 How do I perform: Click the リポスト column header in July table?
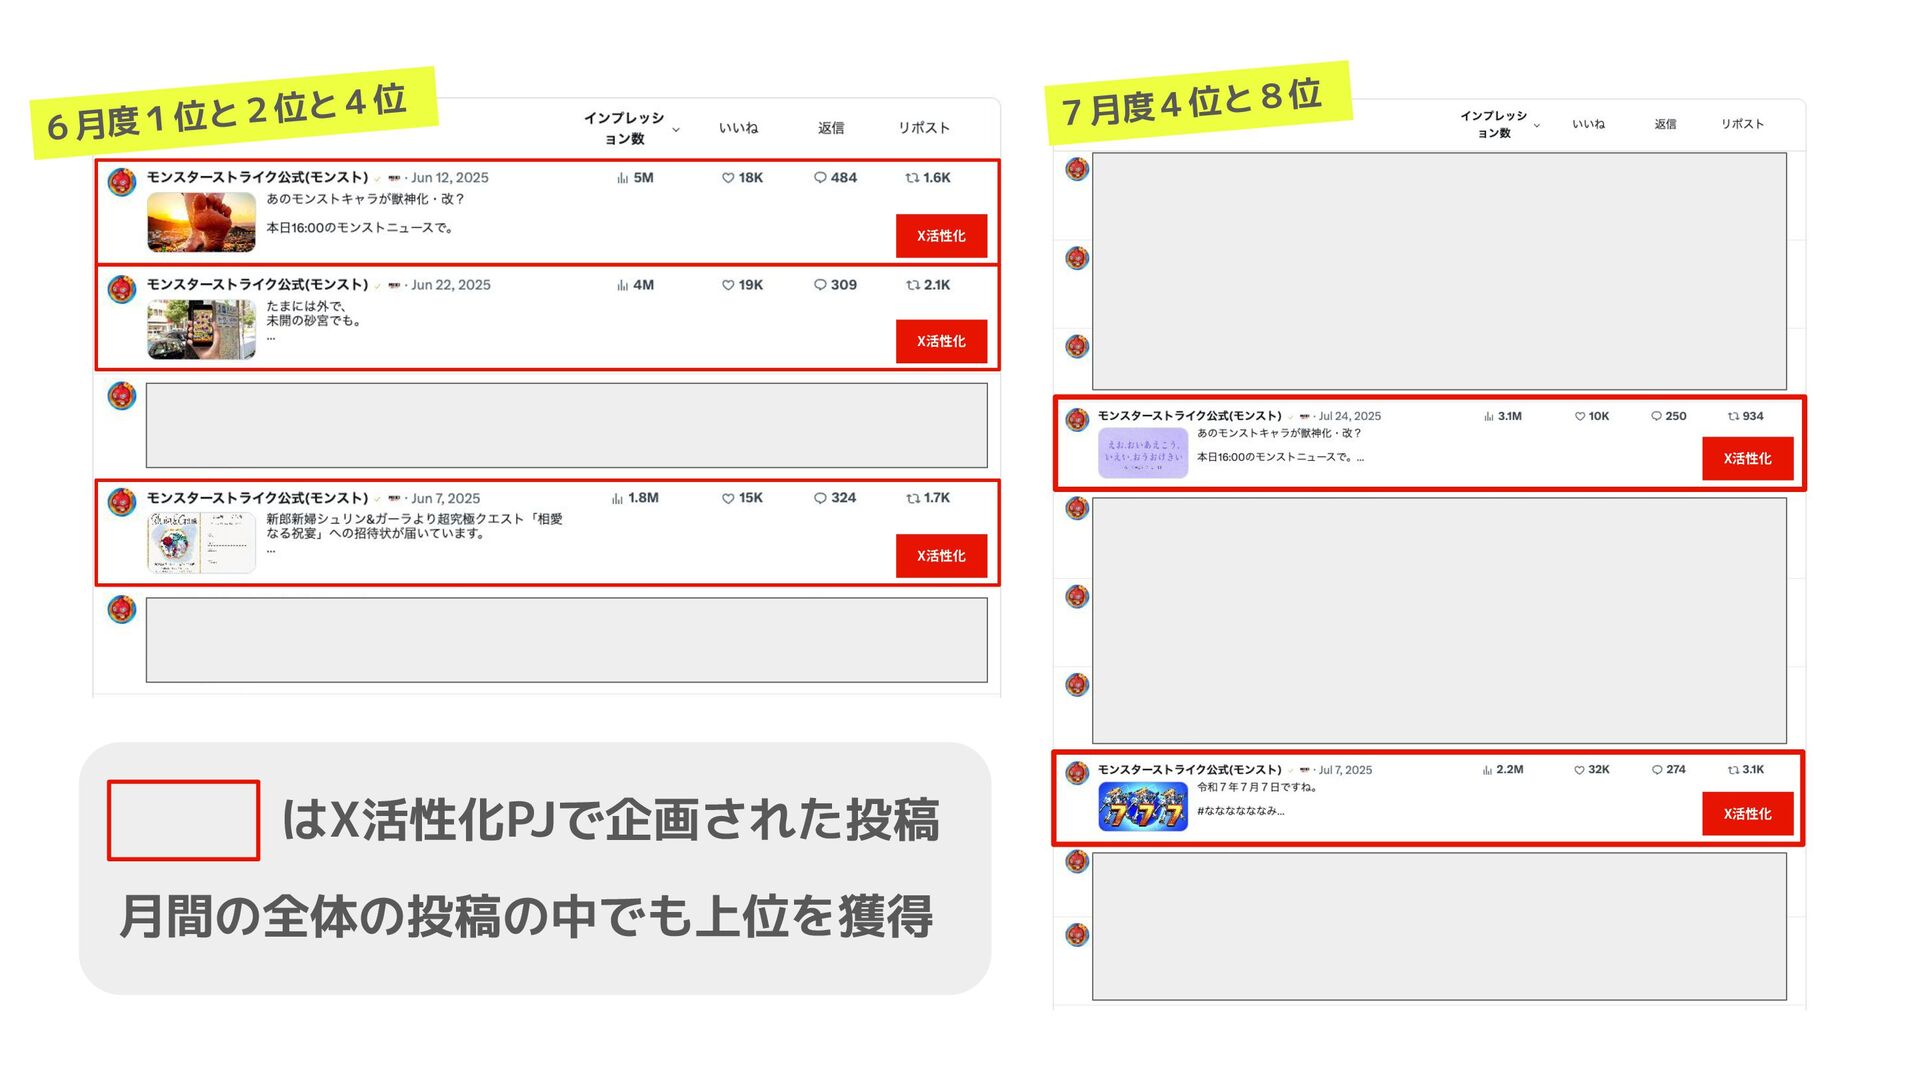(1742, 124)
